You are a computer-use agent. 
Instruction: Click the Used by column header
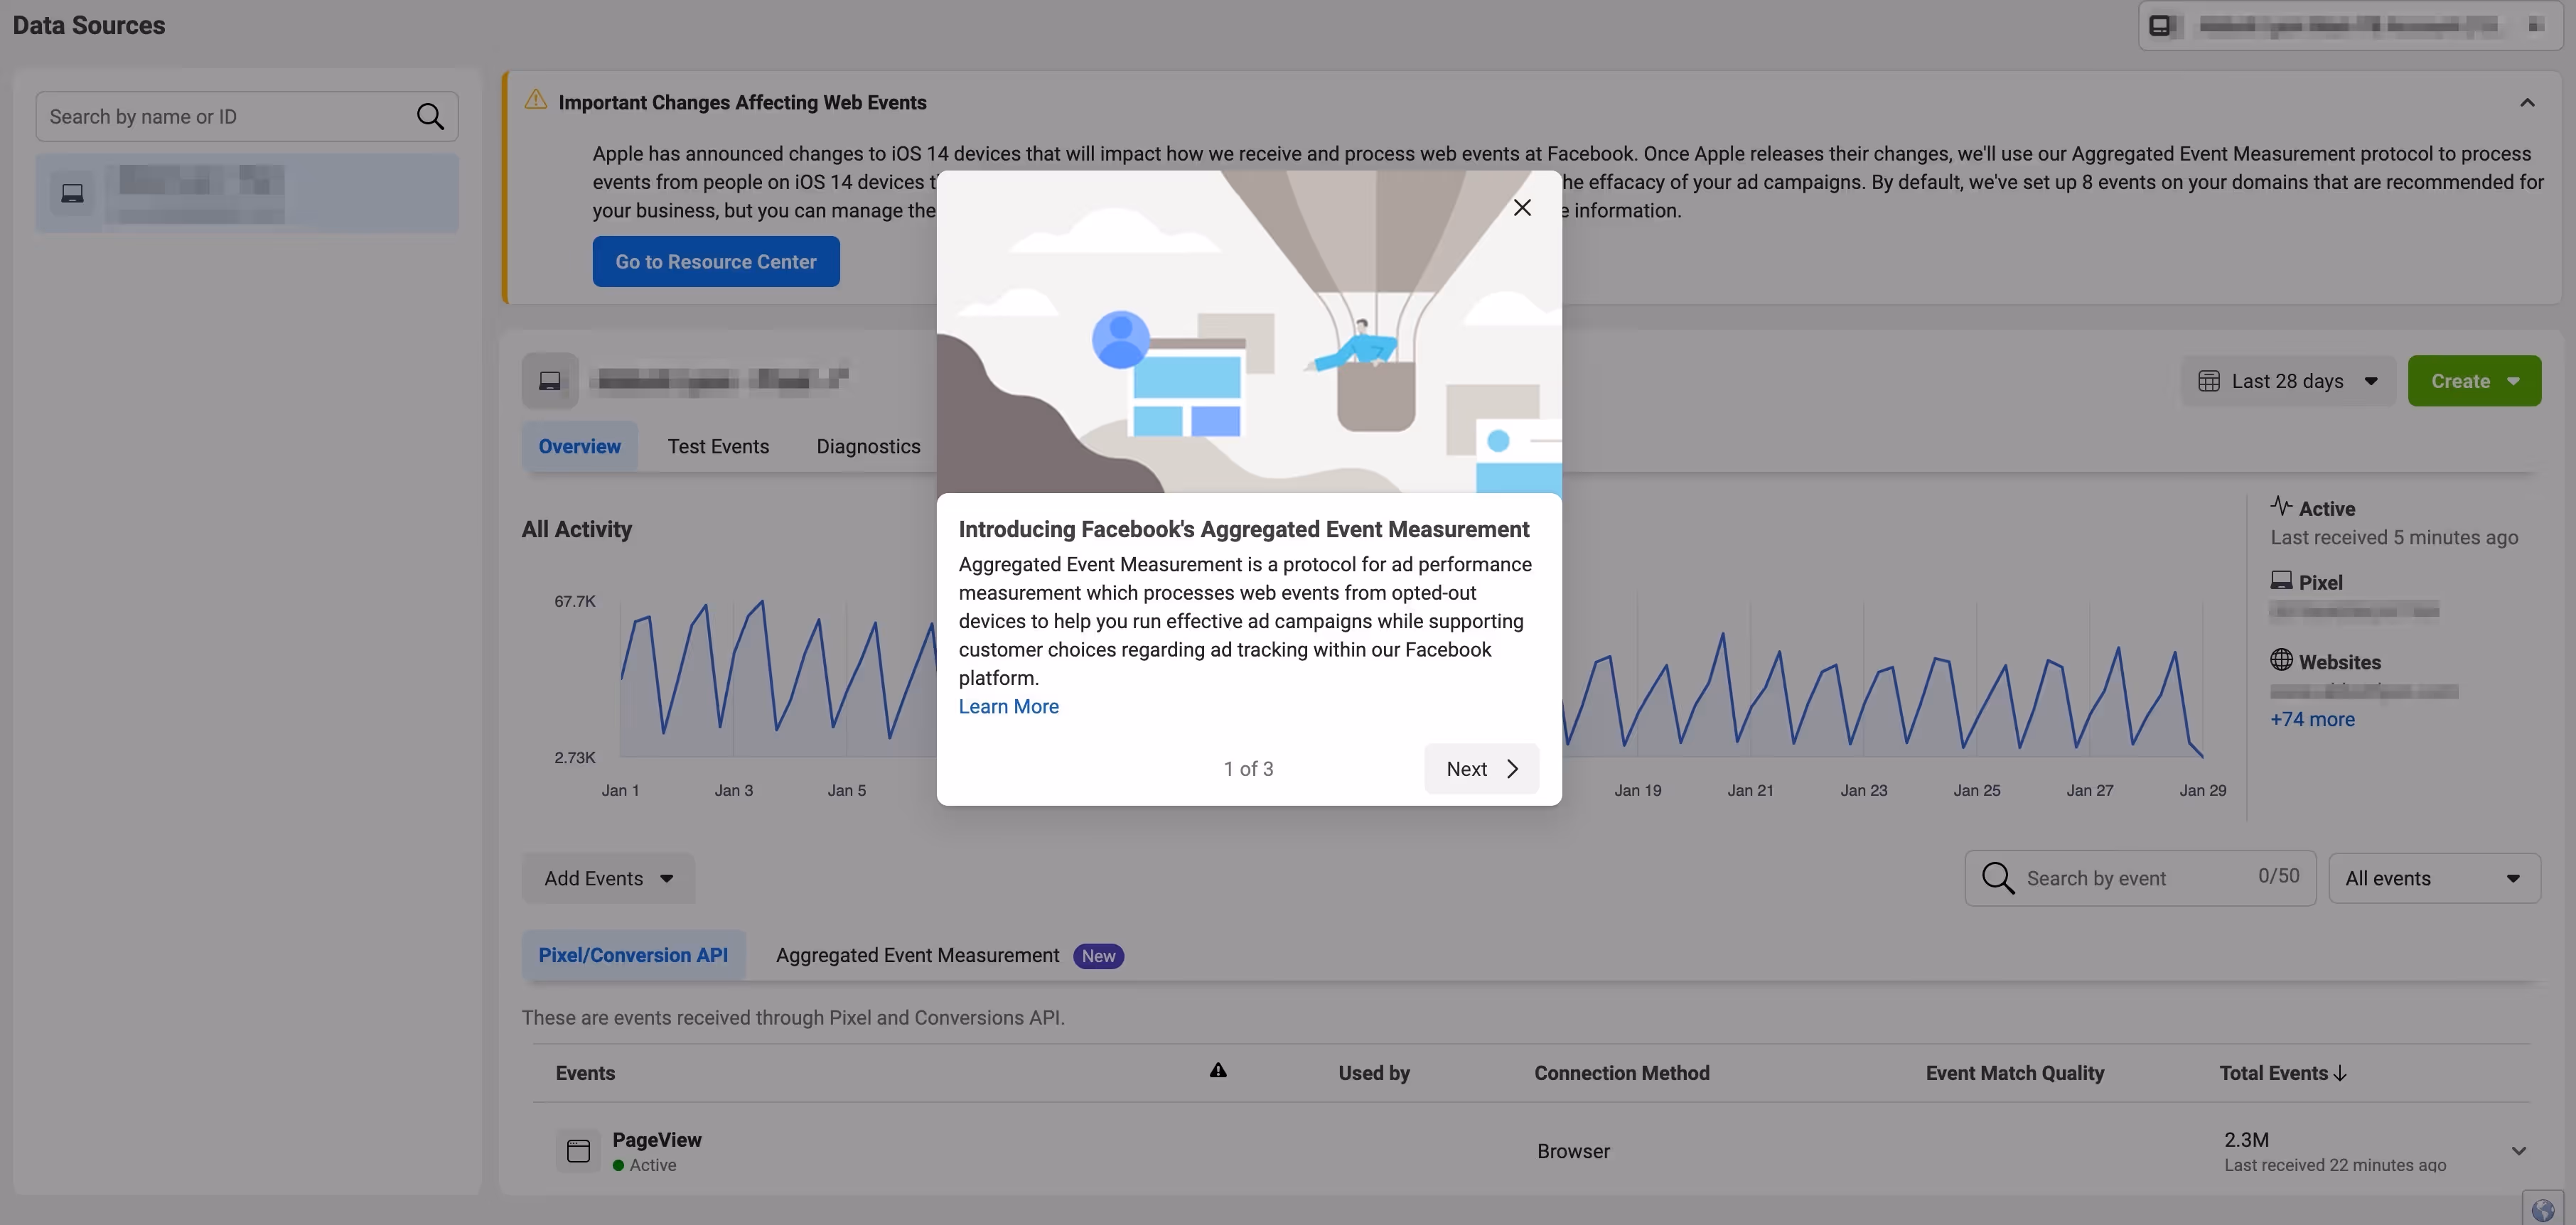click(x=1374, y=1073)
